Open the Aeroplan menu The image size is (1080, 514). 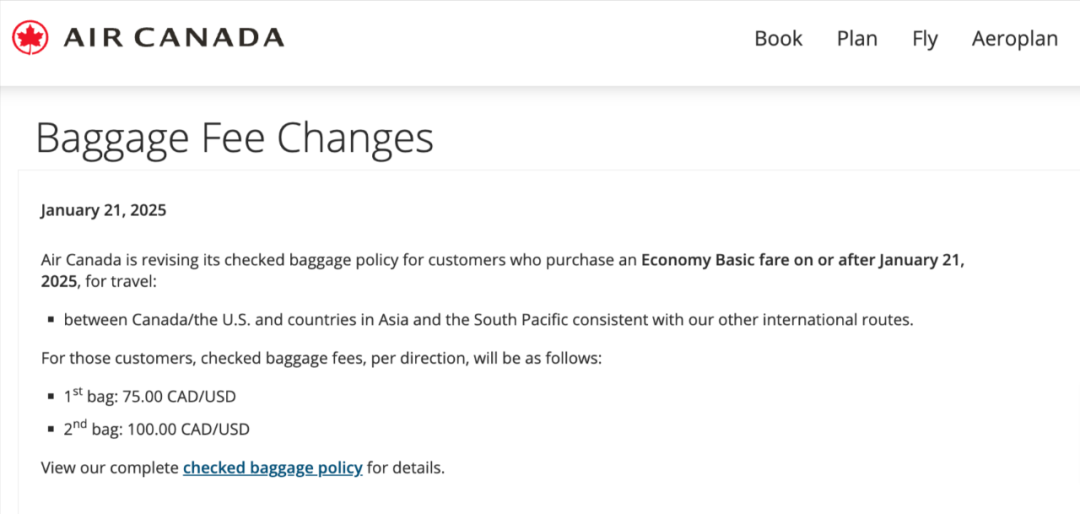coord(1014,38)
